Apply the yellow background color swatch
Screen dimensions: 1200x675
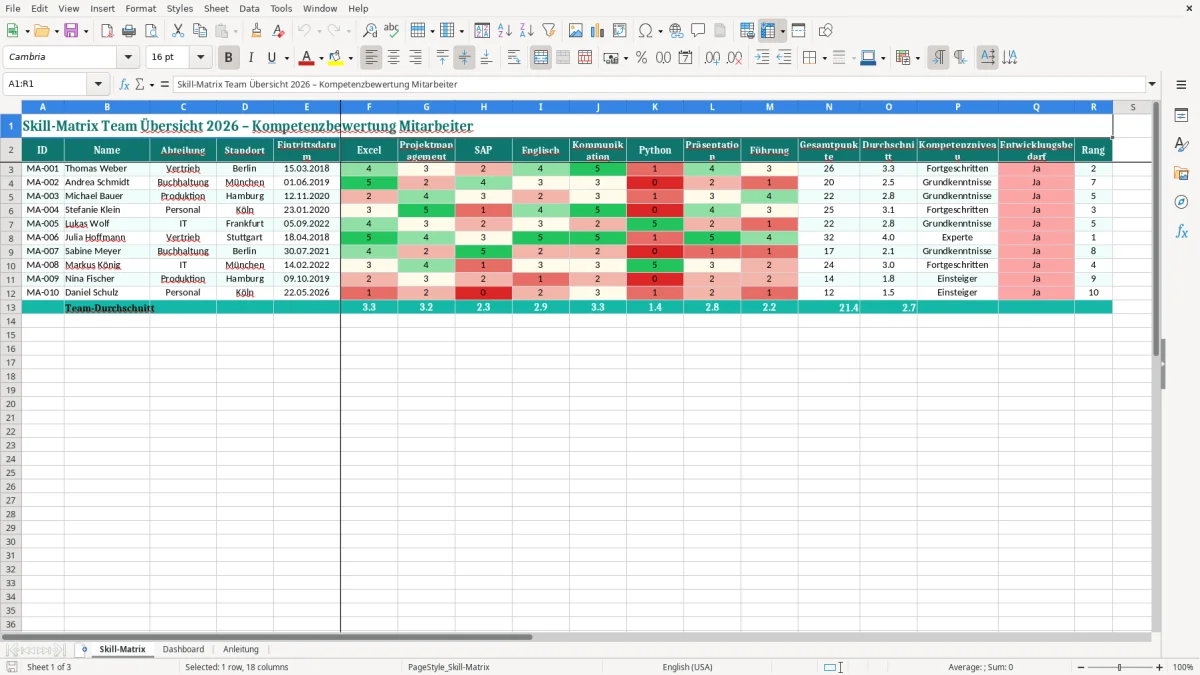click(336, 58)
